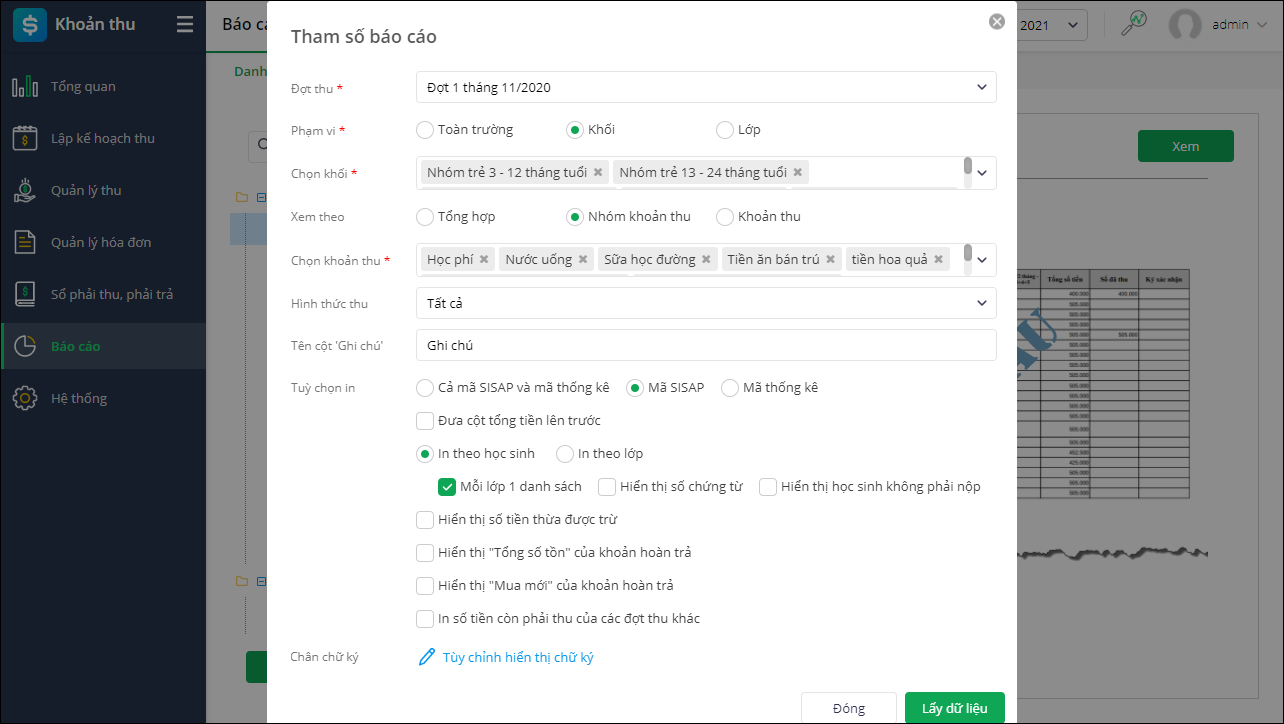Open the Hệ thống gear icon
This screenshot has height=724, width=1284.
click(x=25, y=398)
